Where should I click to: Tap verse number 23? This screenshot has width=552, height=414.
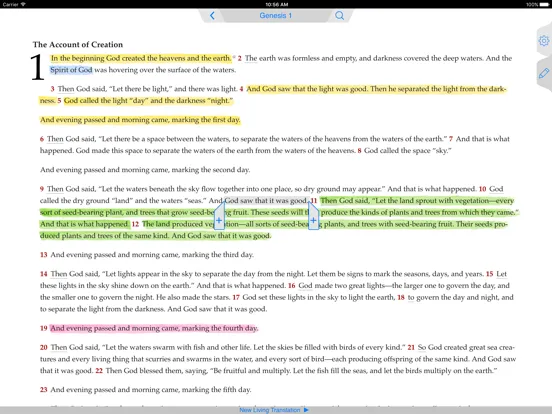click(44, 390)
